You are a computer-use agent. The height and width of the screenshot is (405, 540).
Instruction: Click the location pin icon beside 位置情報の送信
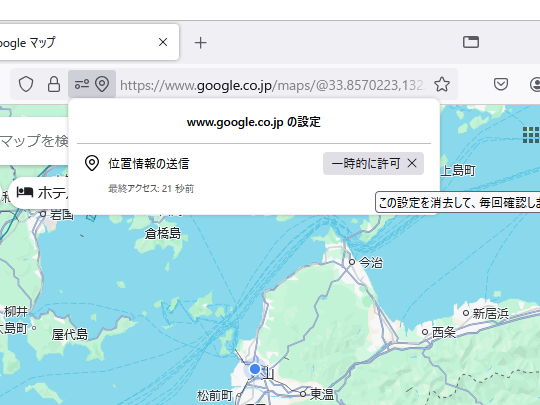92,163
